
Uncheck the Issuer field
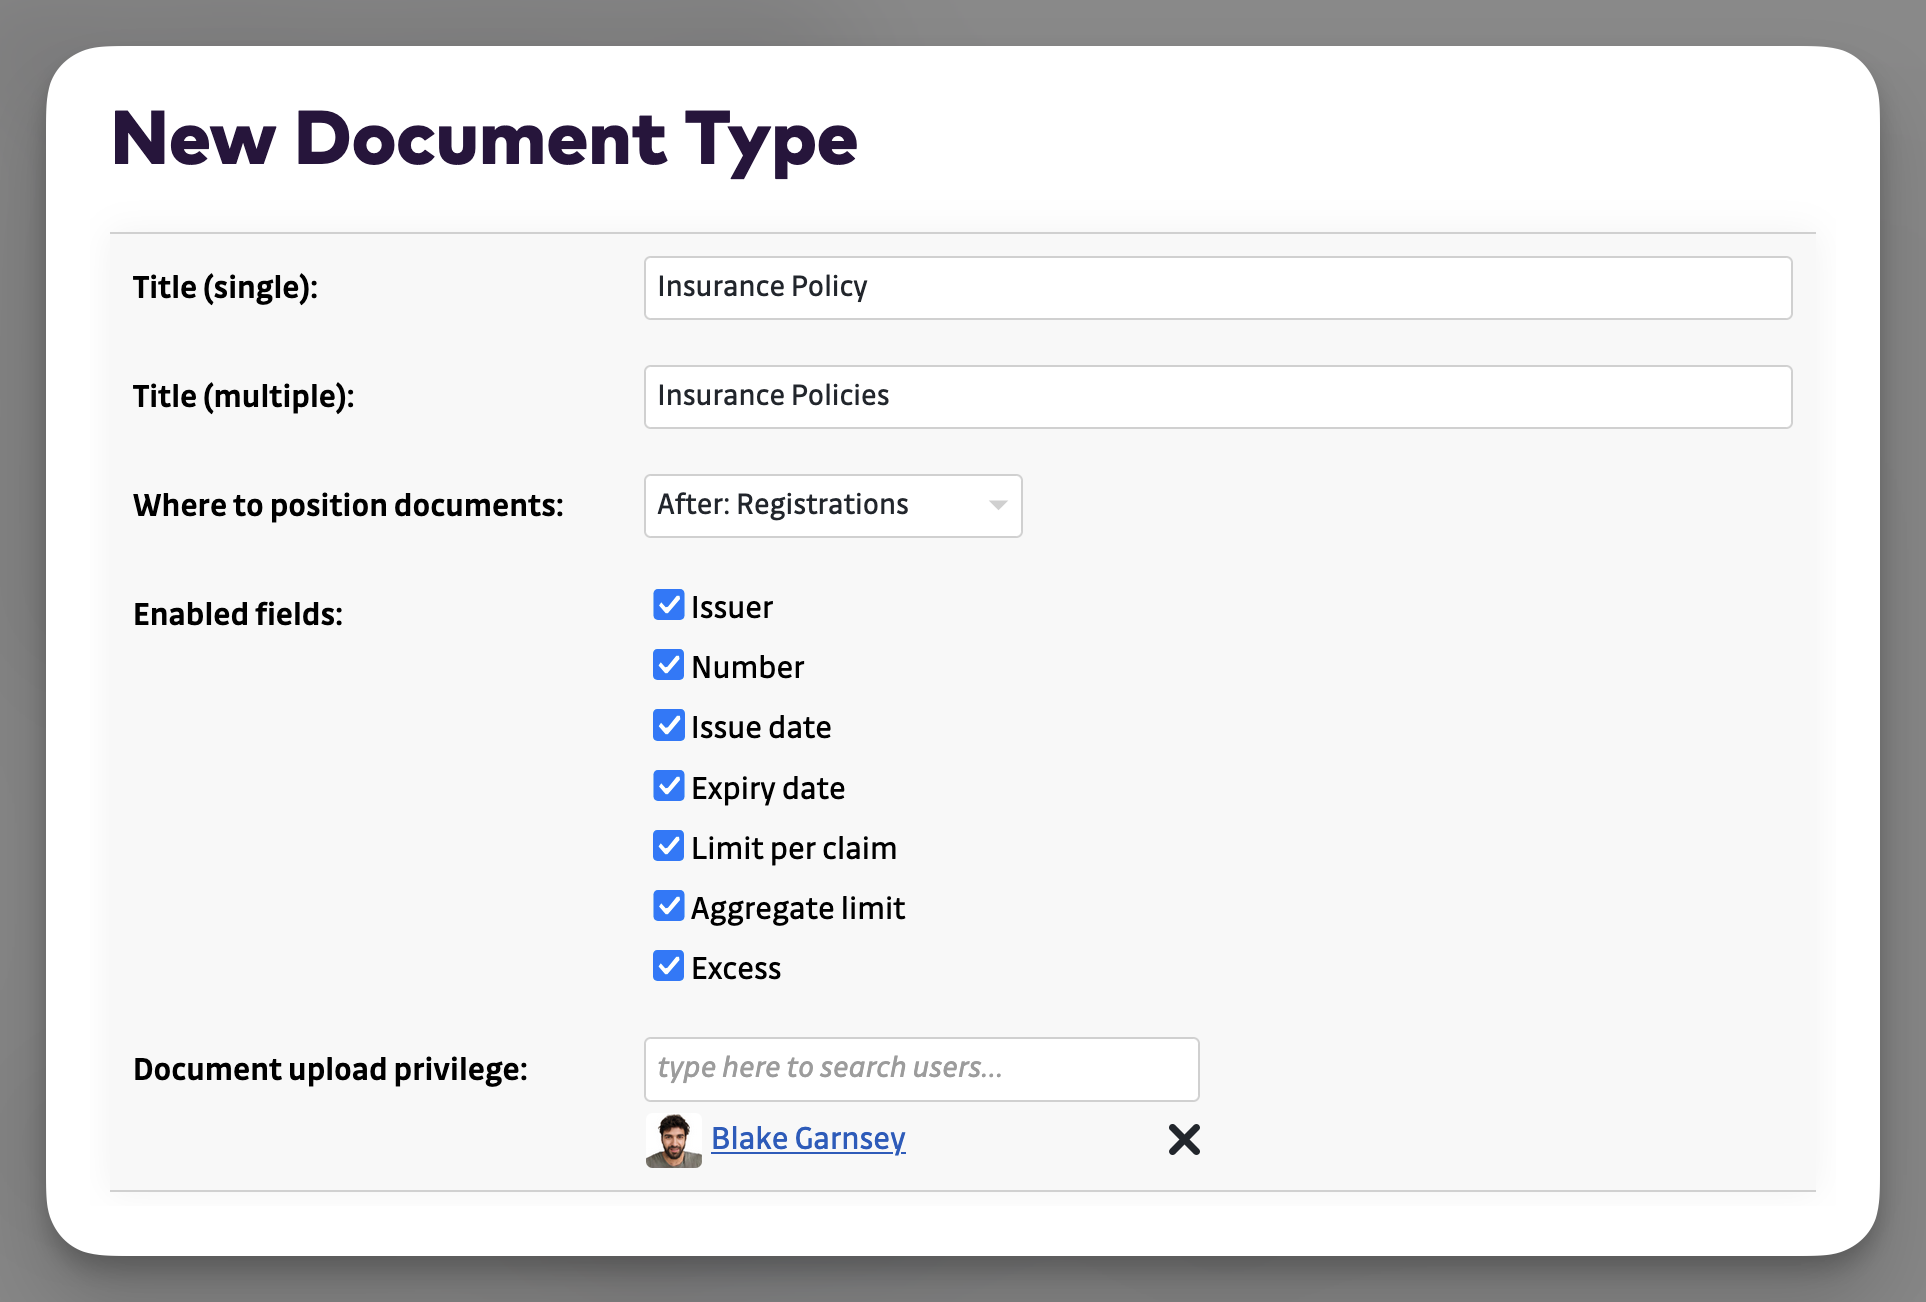click(668, 605)
